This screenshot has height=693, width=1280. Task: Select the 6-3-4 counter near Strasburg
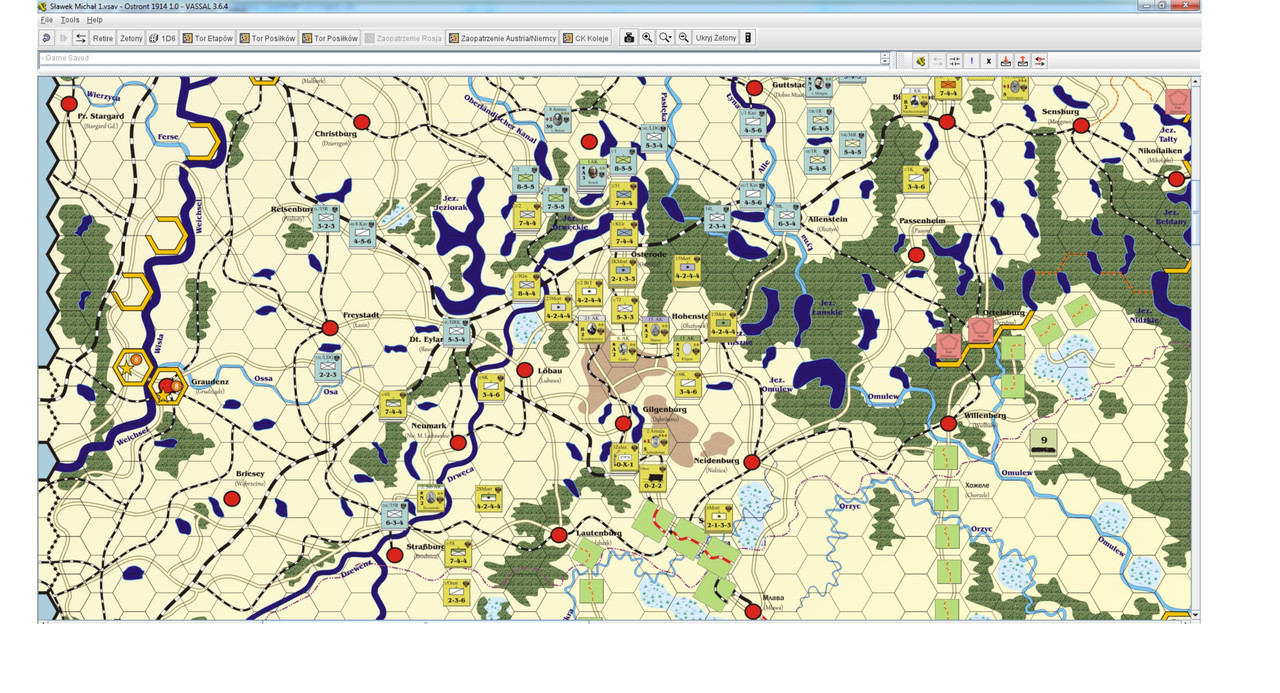point(394,513)
